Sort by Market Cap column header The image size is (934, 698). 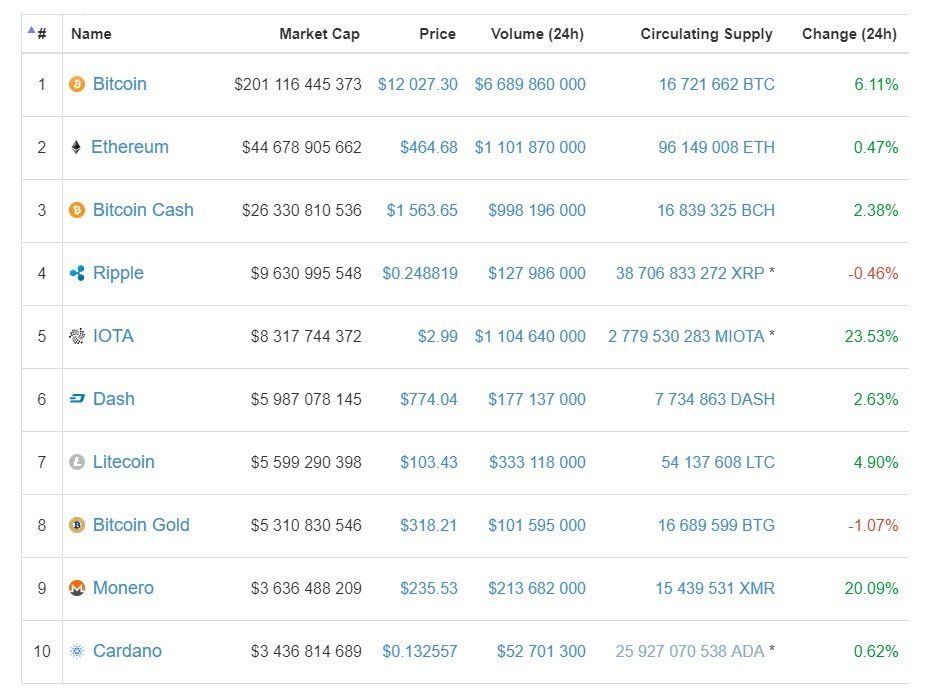(x=319, y=34)
